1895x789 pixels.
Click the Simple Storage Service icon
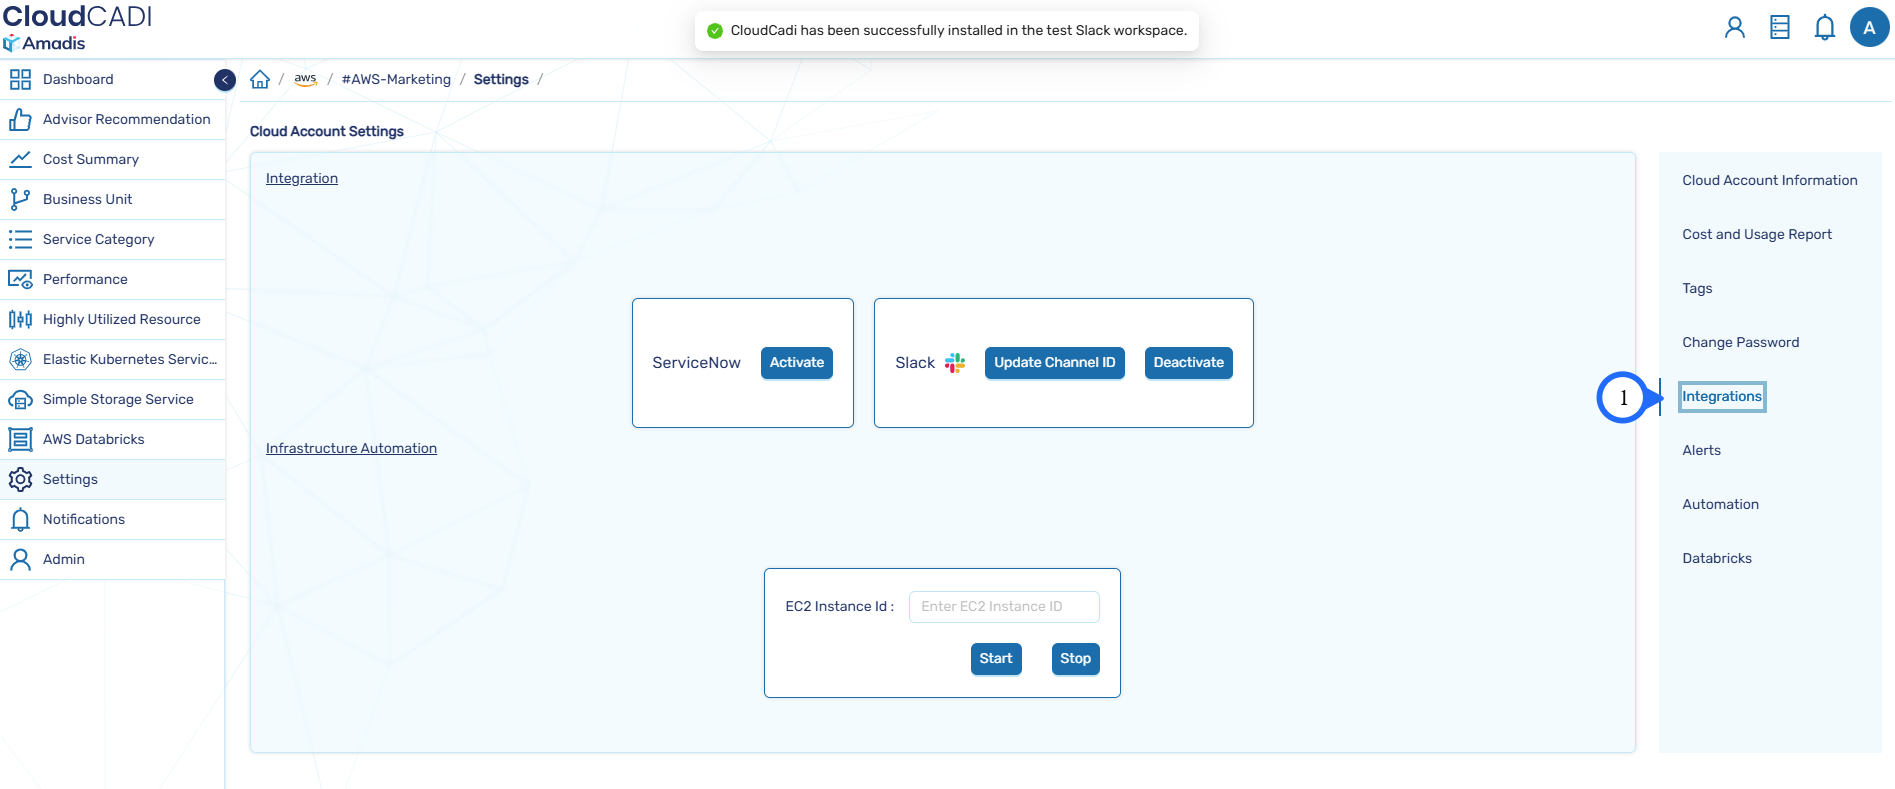click(20, 399)
